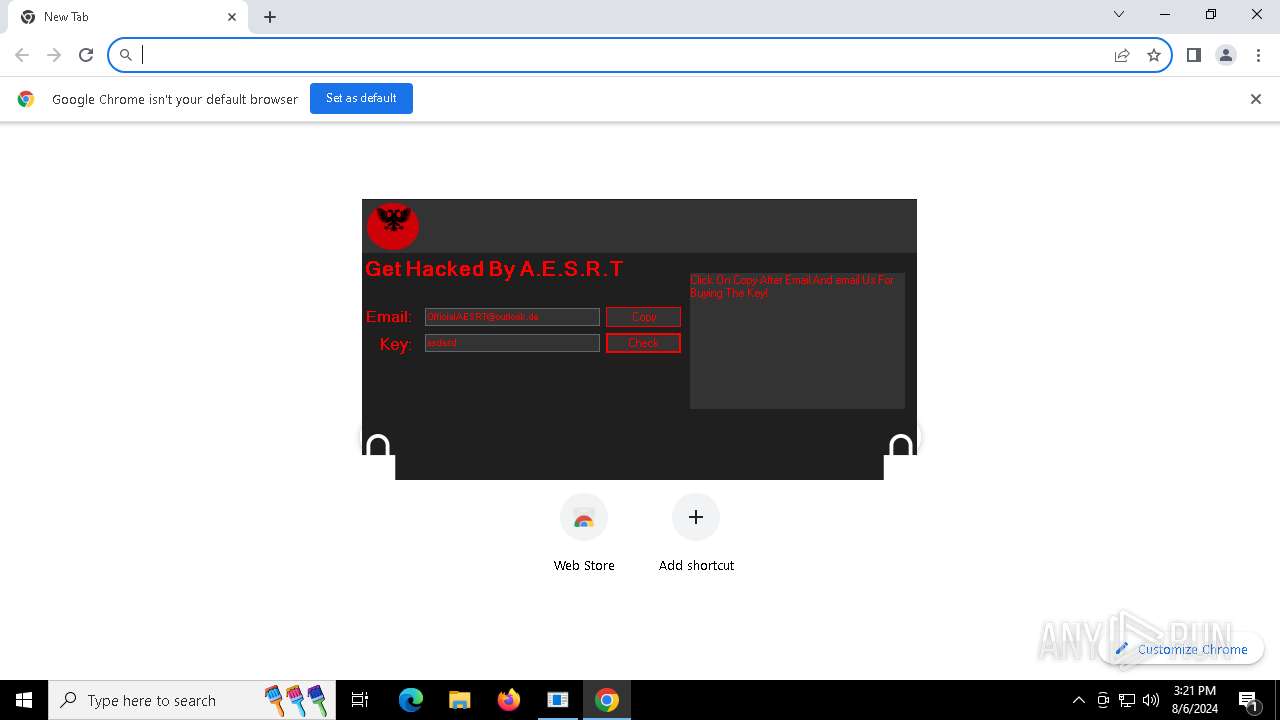This screenshot has height=720, width=1280.
Task: Click the Chrome forward arrow
Action: (x=54, y=55)
